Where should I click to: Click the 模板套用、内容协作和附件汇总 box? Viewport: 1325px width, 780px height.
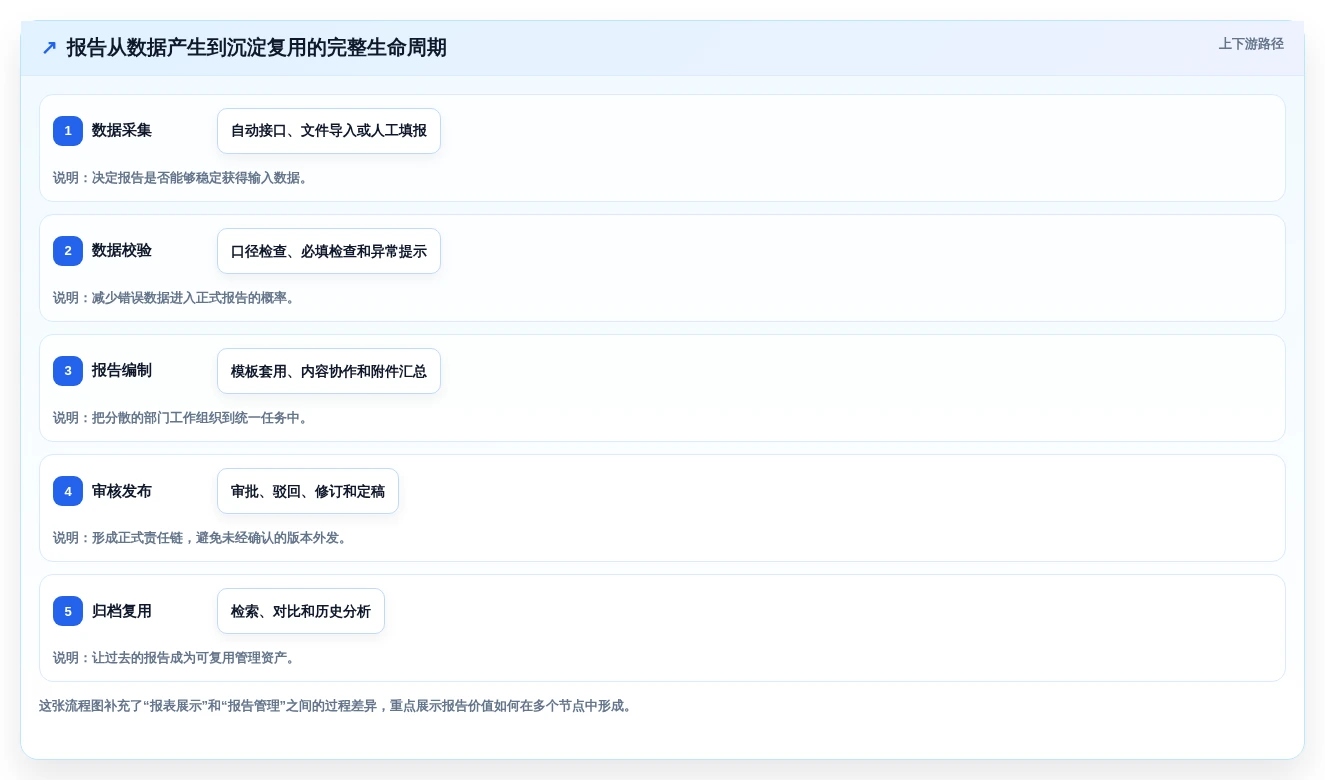pos(329,371)
